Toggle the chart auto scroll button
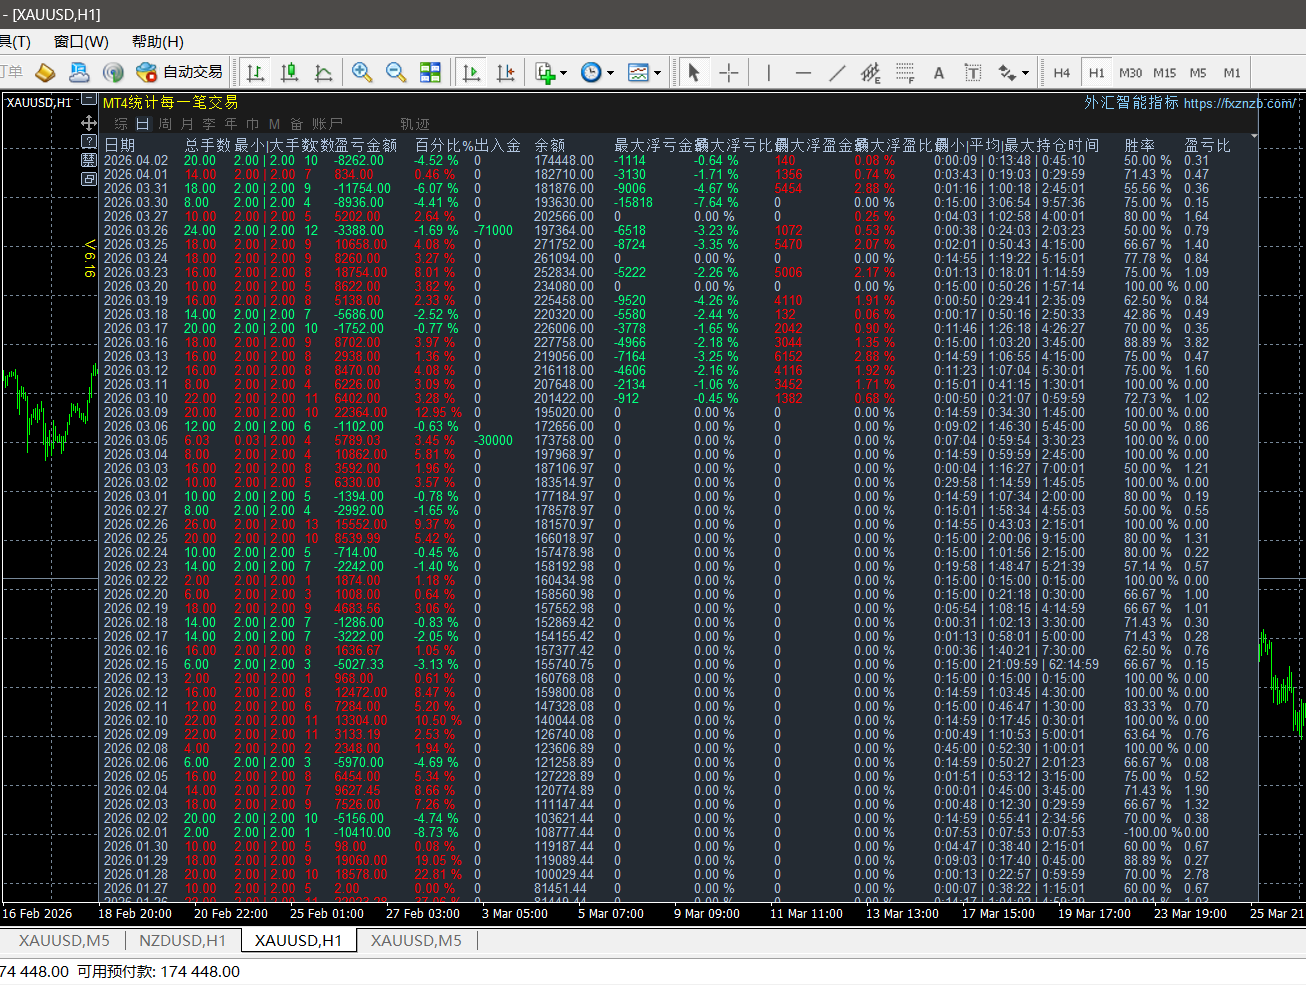The width and height of the screenshot is (1306, 986). (471, 72)
